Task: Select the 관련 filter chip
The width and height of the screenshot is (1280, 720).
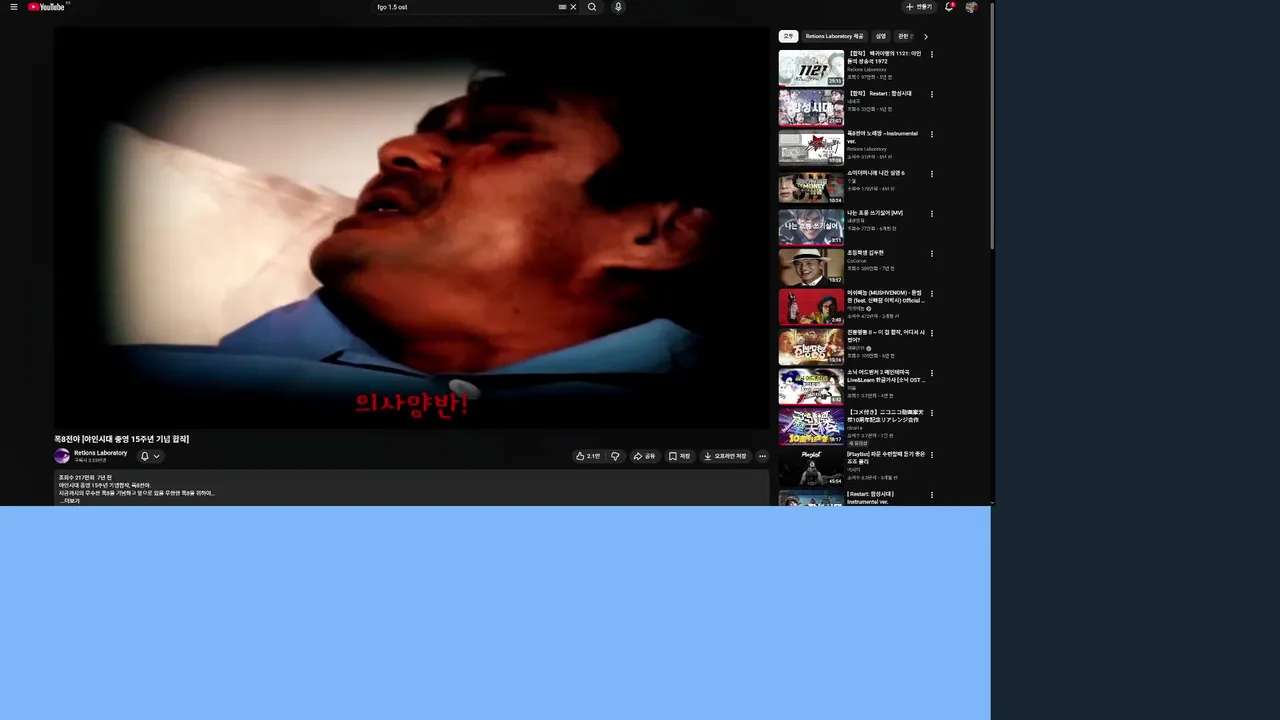Action: [x=903, y=36]
